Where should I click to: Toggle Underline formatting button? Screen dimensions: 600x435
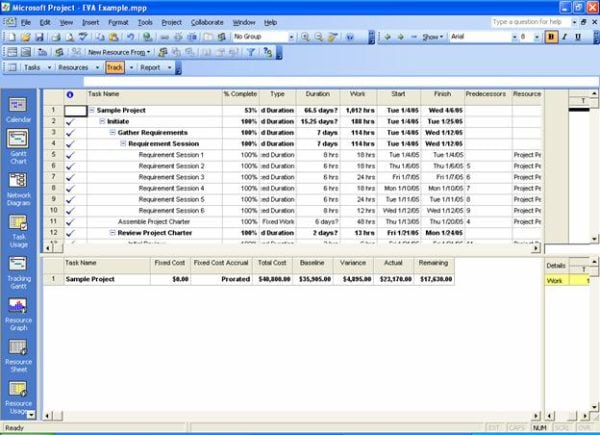click(578, 37)
